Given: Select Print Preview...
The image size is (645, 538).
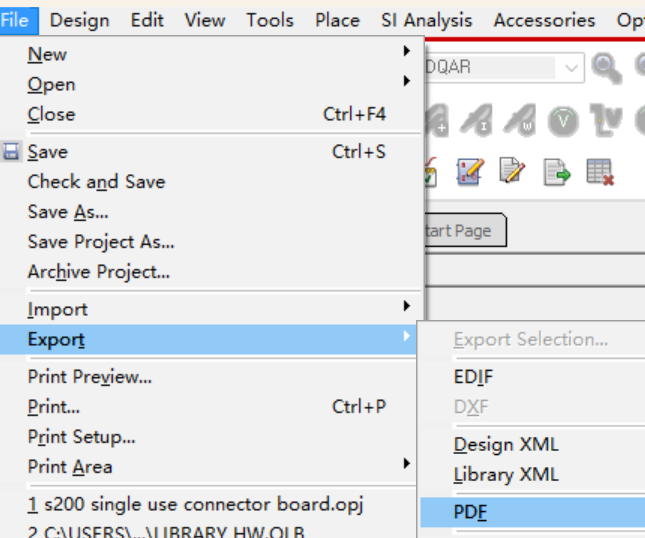Looking at the screenshot, I should coord(208,377).
